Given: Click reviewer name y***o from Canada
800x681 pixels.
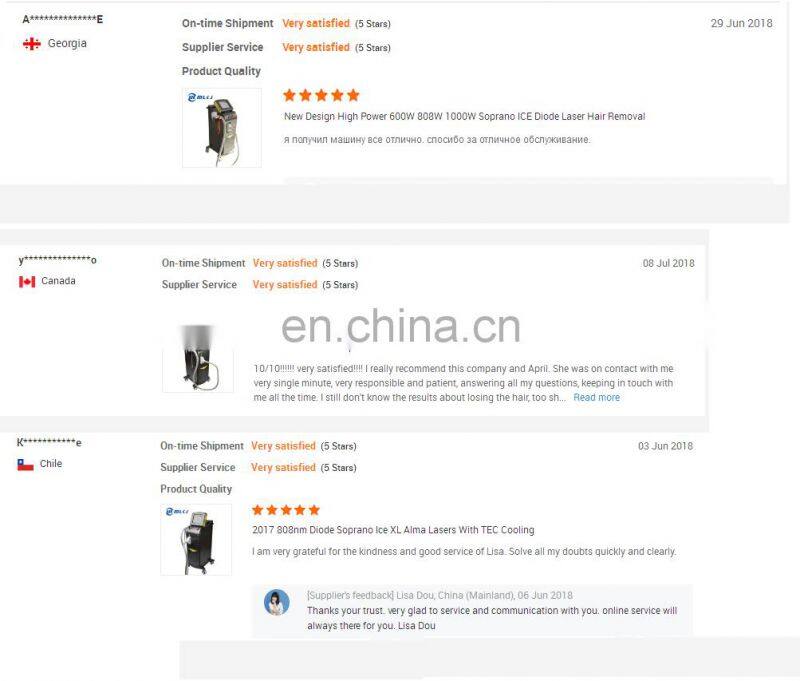Looking at the screenshot, I should click(x=58, y=260).
